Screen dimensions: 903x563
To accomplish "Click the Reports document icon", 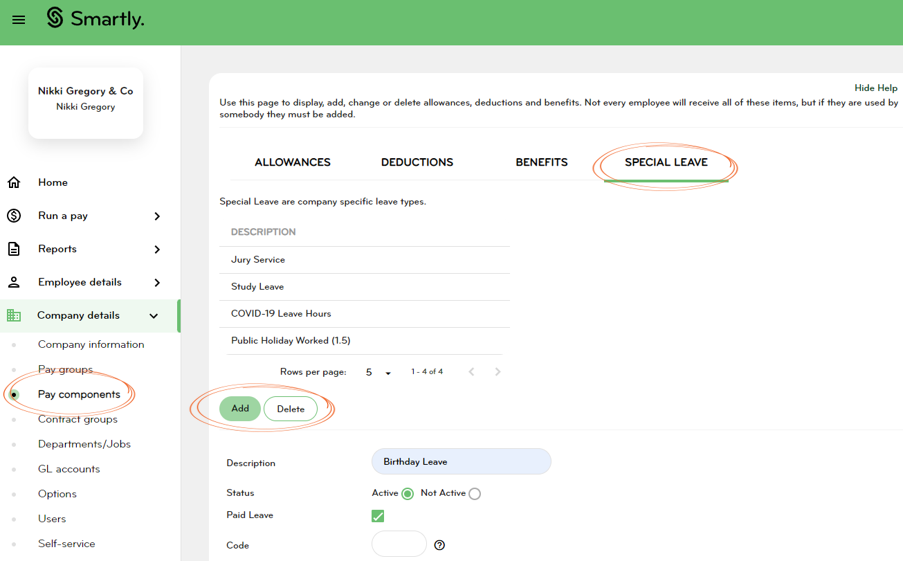I will point(14,249).
